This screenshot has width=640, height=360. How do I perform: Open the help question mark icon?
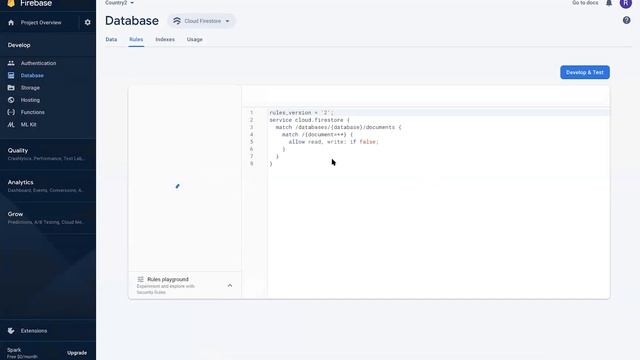[627, 20]
